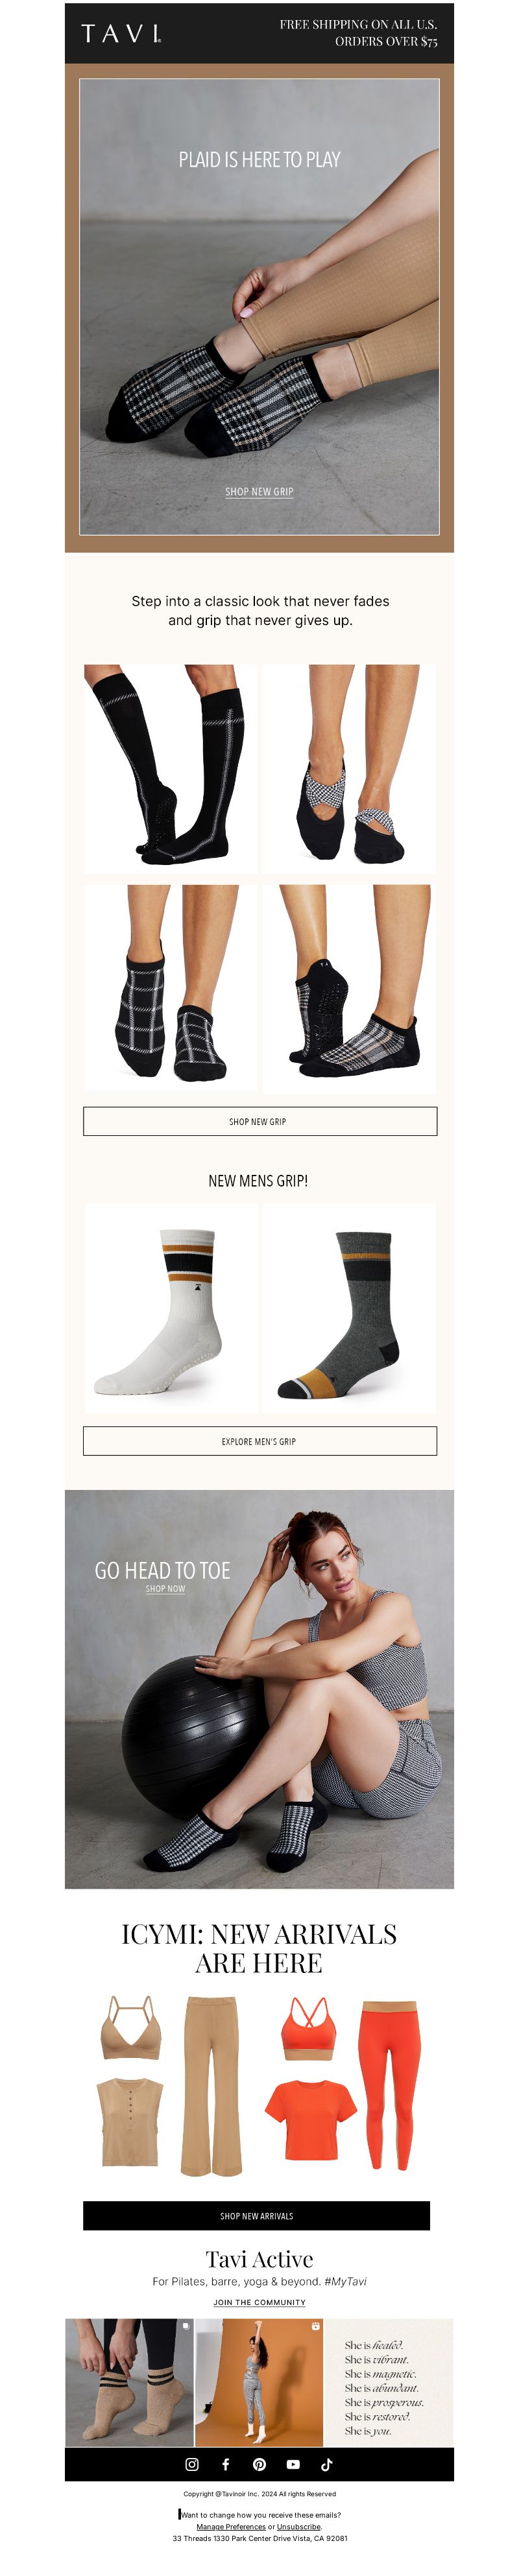Open the black knee-high socks product image

point(170,769)
